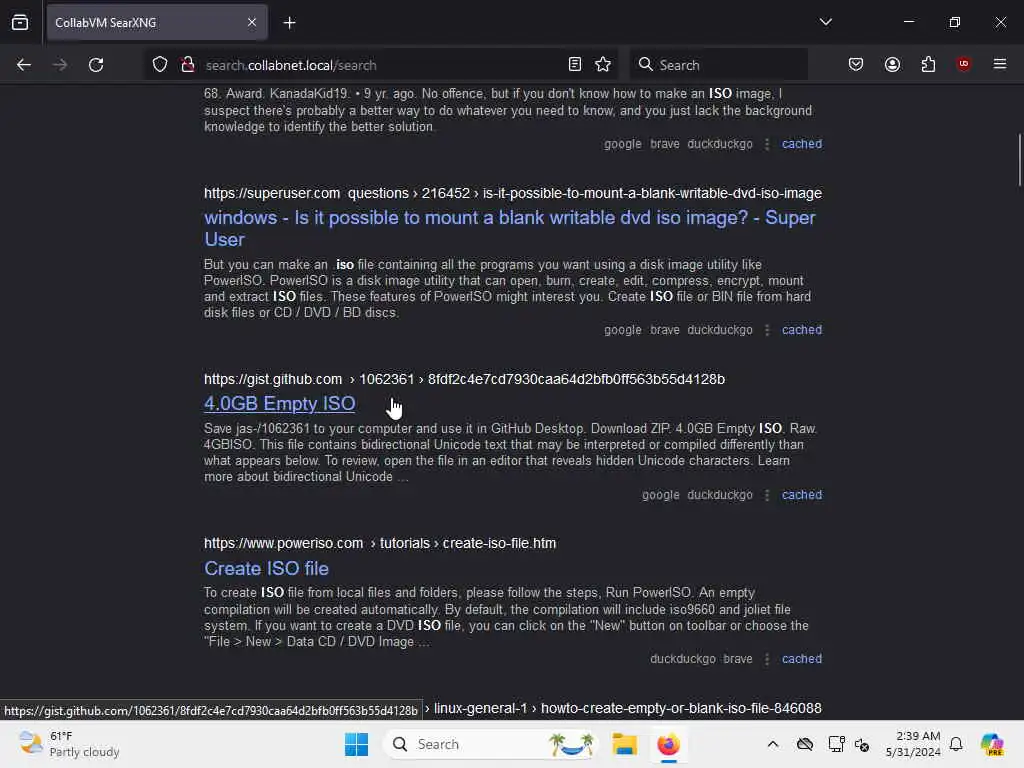
Task: Click the network display tray icon
Action: [836, 744]
